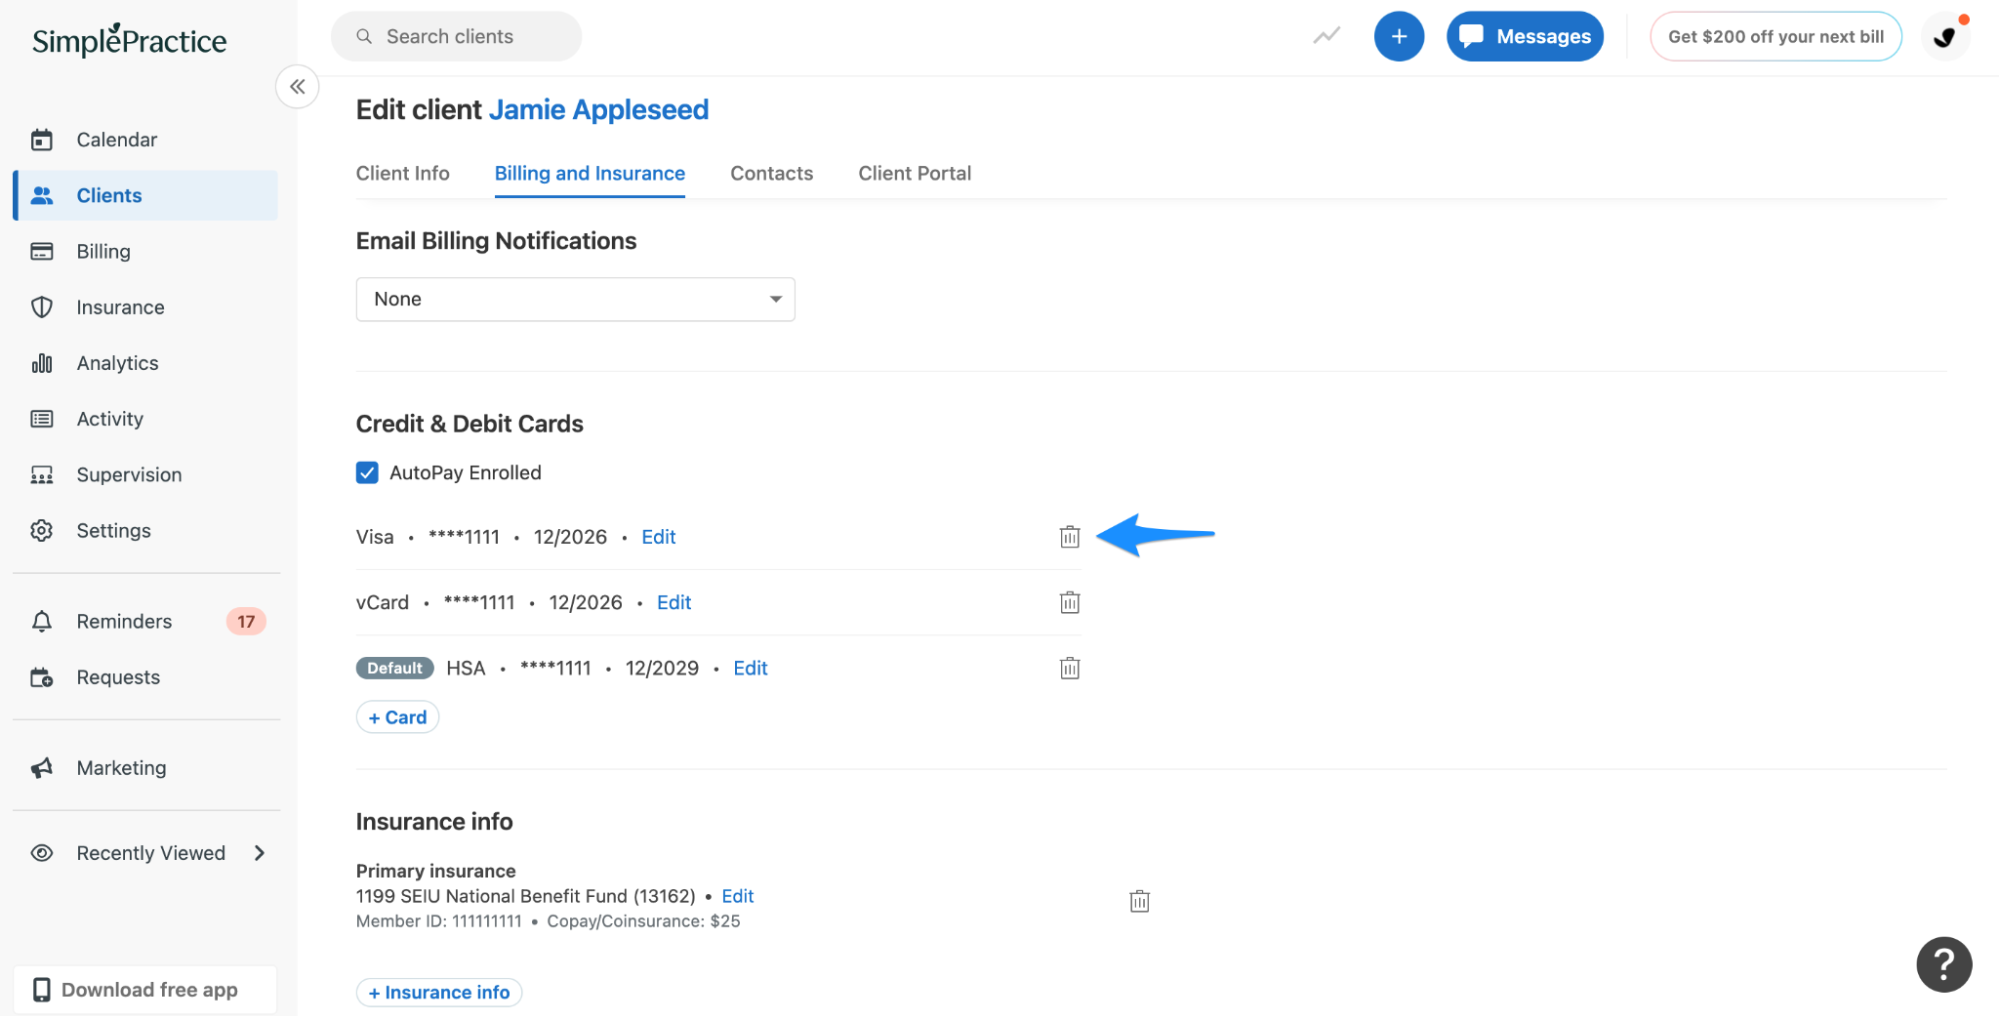Open Requests in the sidebar
The width and height of the screenshot is (1999, 1017).
[118, 678]
